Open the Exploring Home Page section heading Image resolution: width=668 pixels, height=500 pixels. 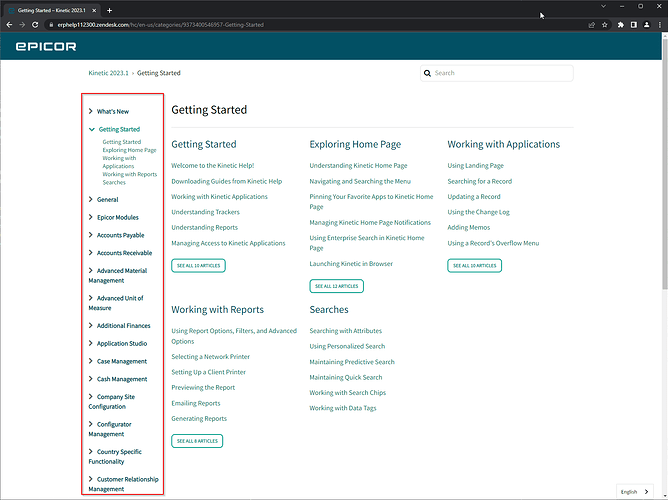355,144
